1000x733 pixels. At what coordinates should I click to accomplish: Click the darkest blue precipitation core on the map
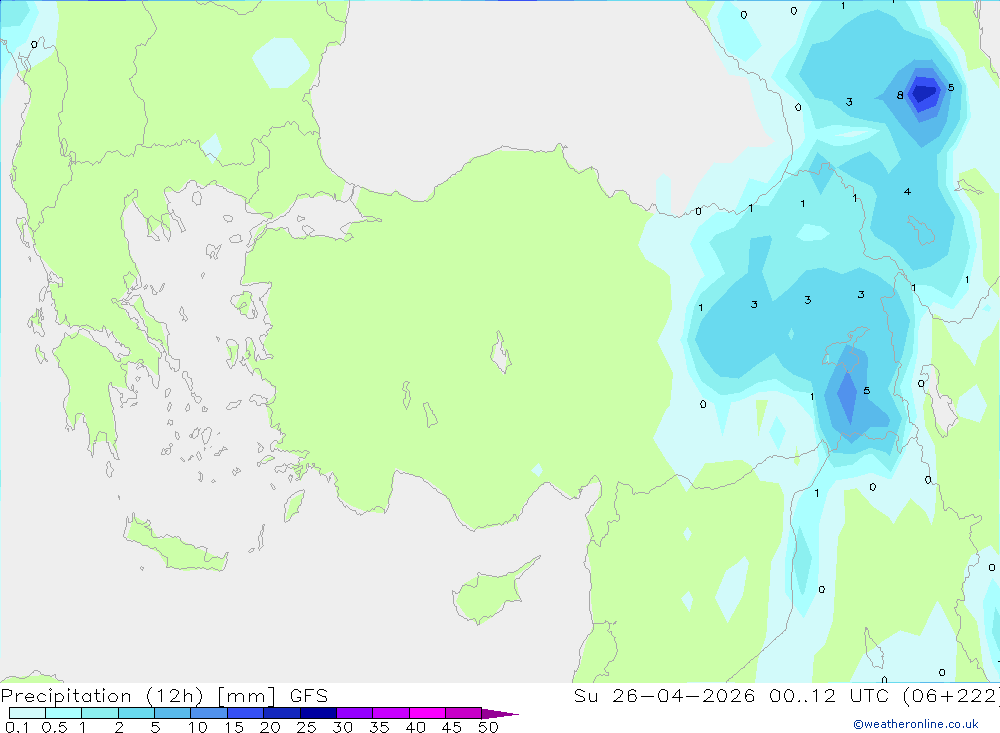[924, 93]
